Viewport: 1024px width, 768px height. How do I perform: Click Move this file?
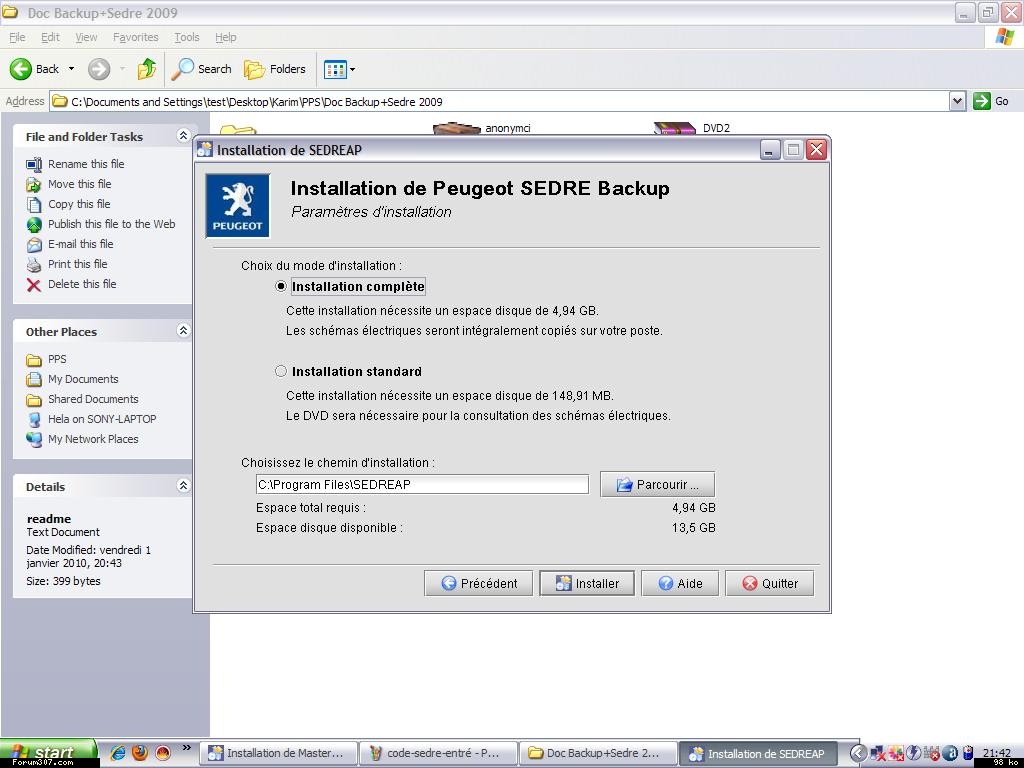[x=69, y=184]
